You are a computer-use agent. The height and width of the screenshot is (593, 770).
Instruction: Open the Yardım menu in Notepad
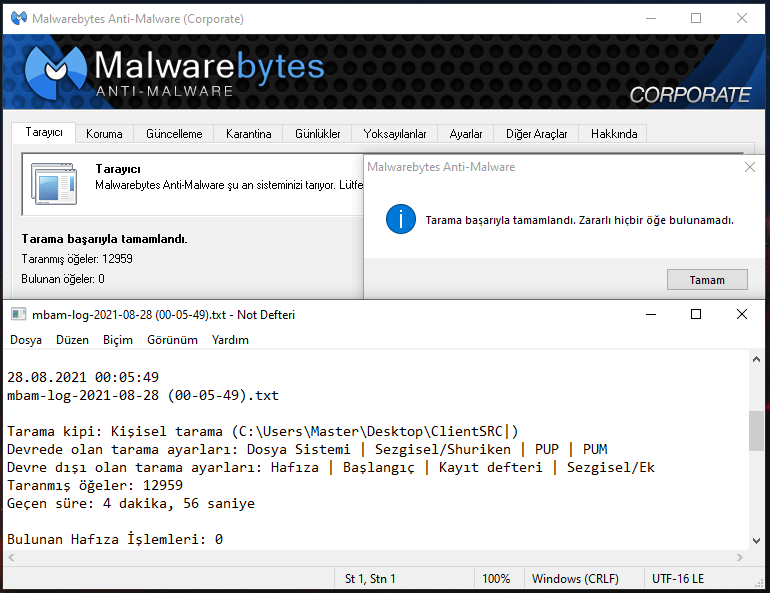(x=230, y=340)
